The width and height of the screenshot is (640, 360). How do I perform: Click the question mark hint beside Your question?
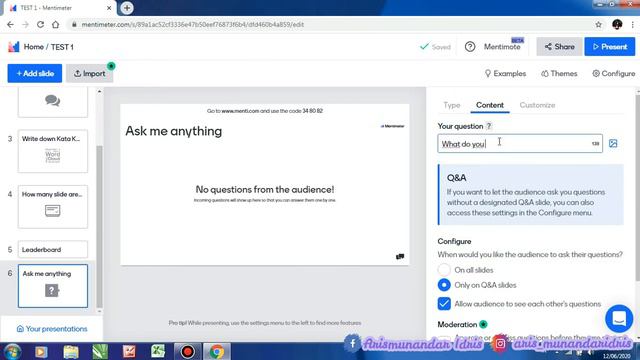point(489,126)
